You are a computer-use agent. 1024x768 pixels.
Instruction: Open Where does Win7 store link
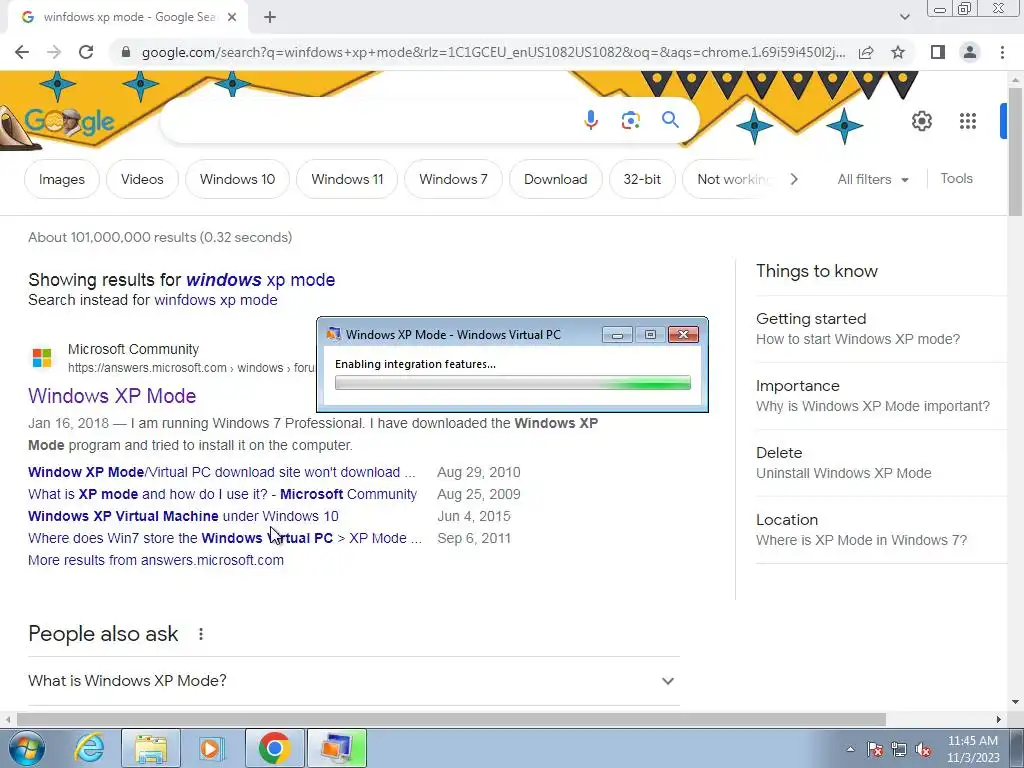click(x=225, y=538)
